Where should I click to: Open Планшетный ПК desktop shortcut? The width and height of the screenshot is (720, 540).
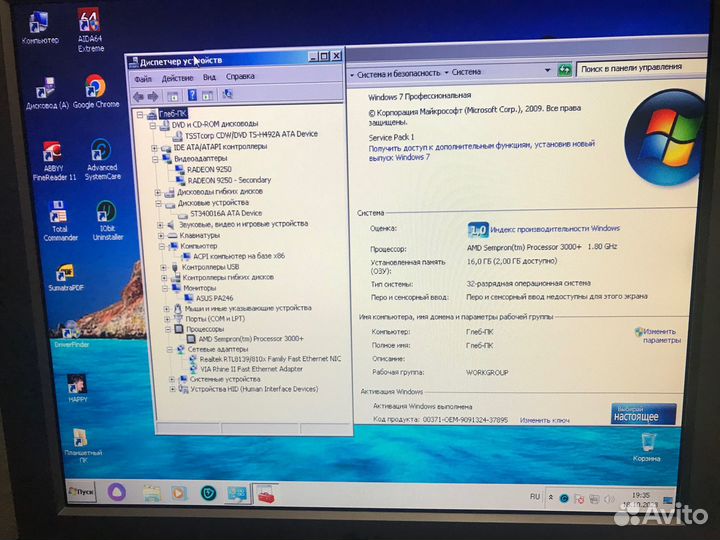click(x=83, y=445)
